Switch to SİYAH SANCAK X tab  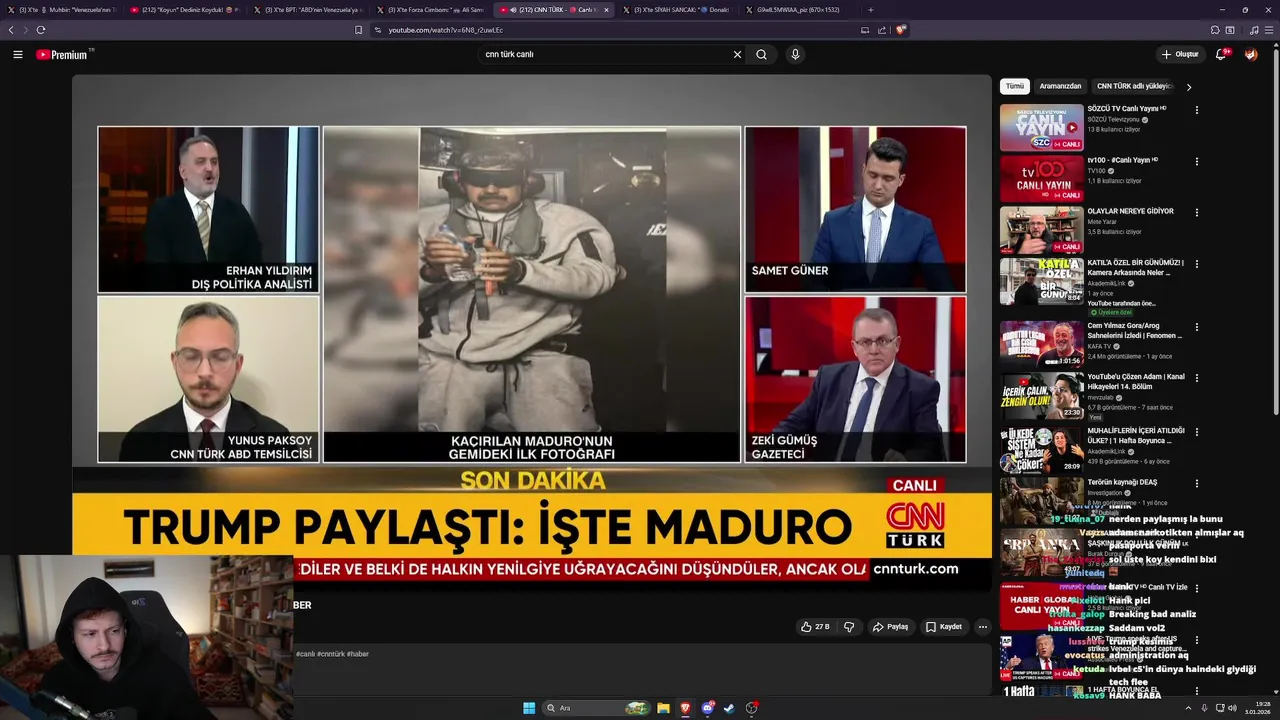pyautogui.click(x=675, y=9)
